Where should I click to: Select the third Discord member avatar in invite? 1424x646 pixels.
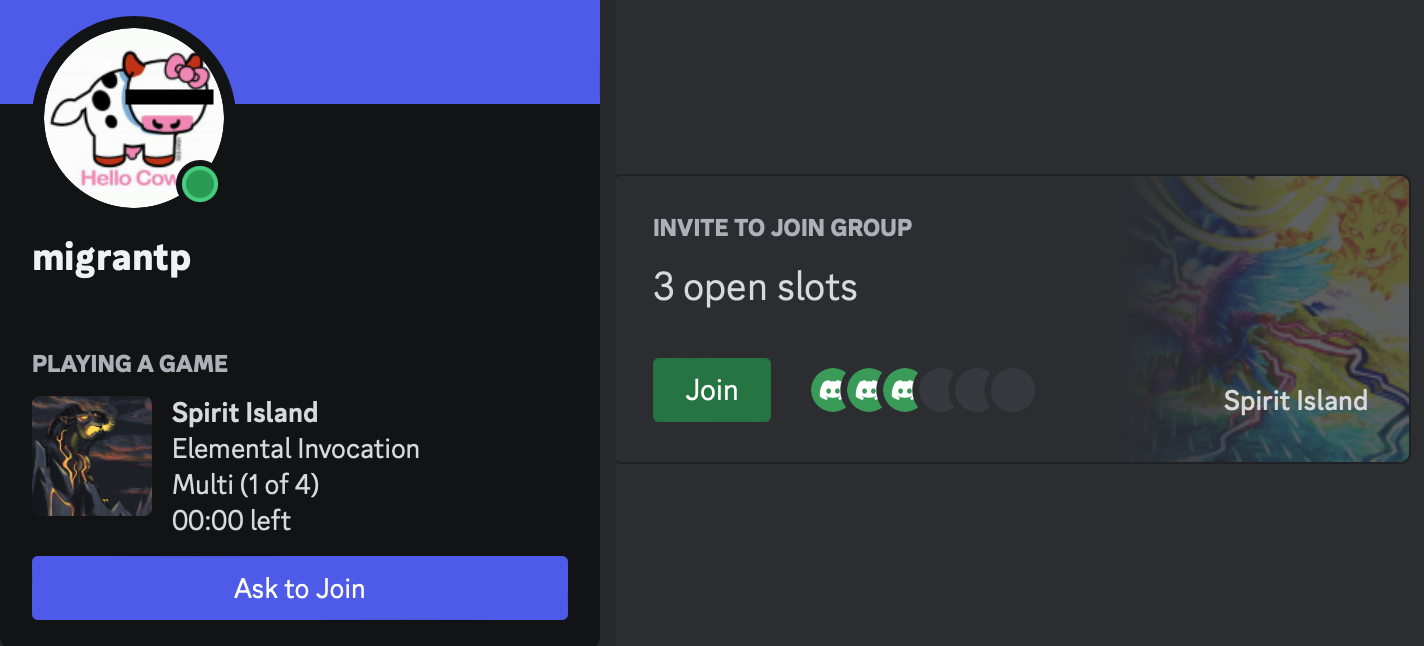tap(903, 390)
